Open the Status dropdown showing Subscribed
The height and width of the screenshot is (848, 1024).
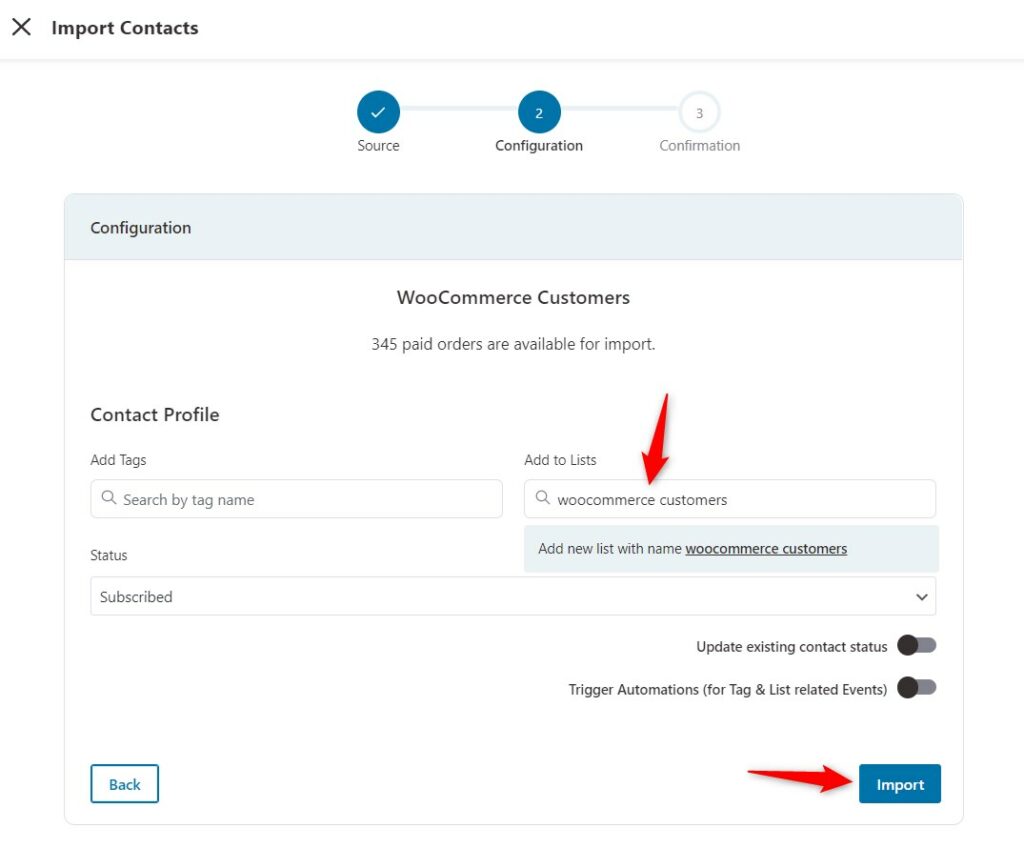513,596
